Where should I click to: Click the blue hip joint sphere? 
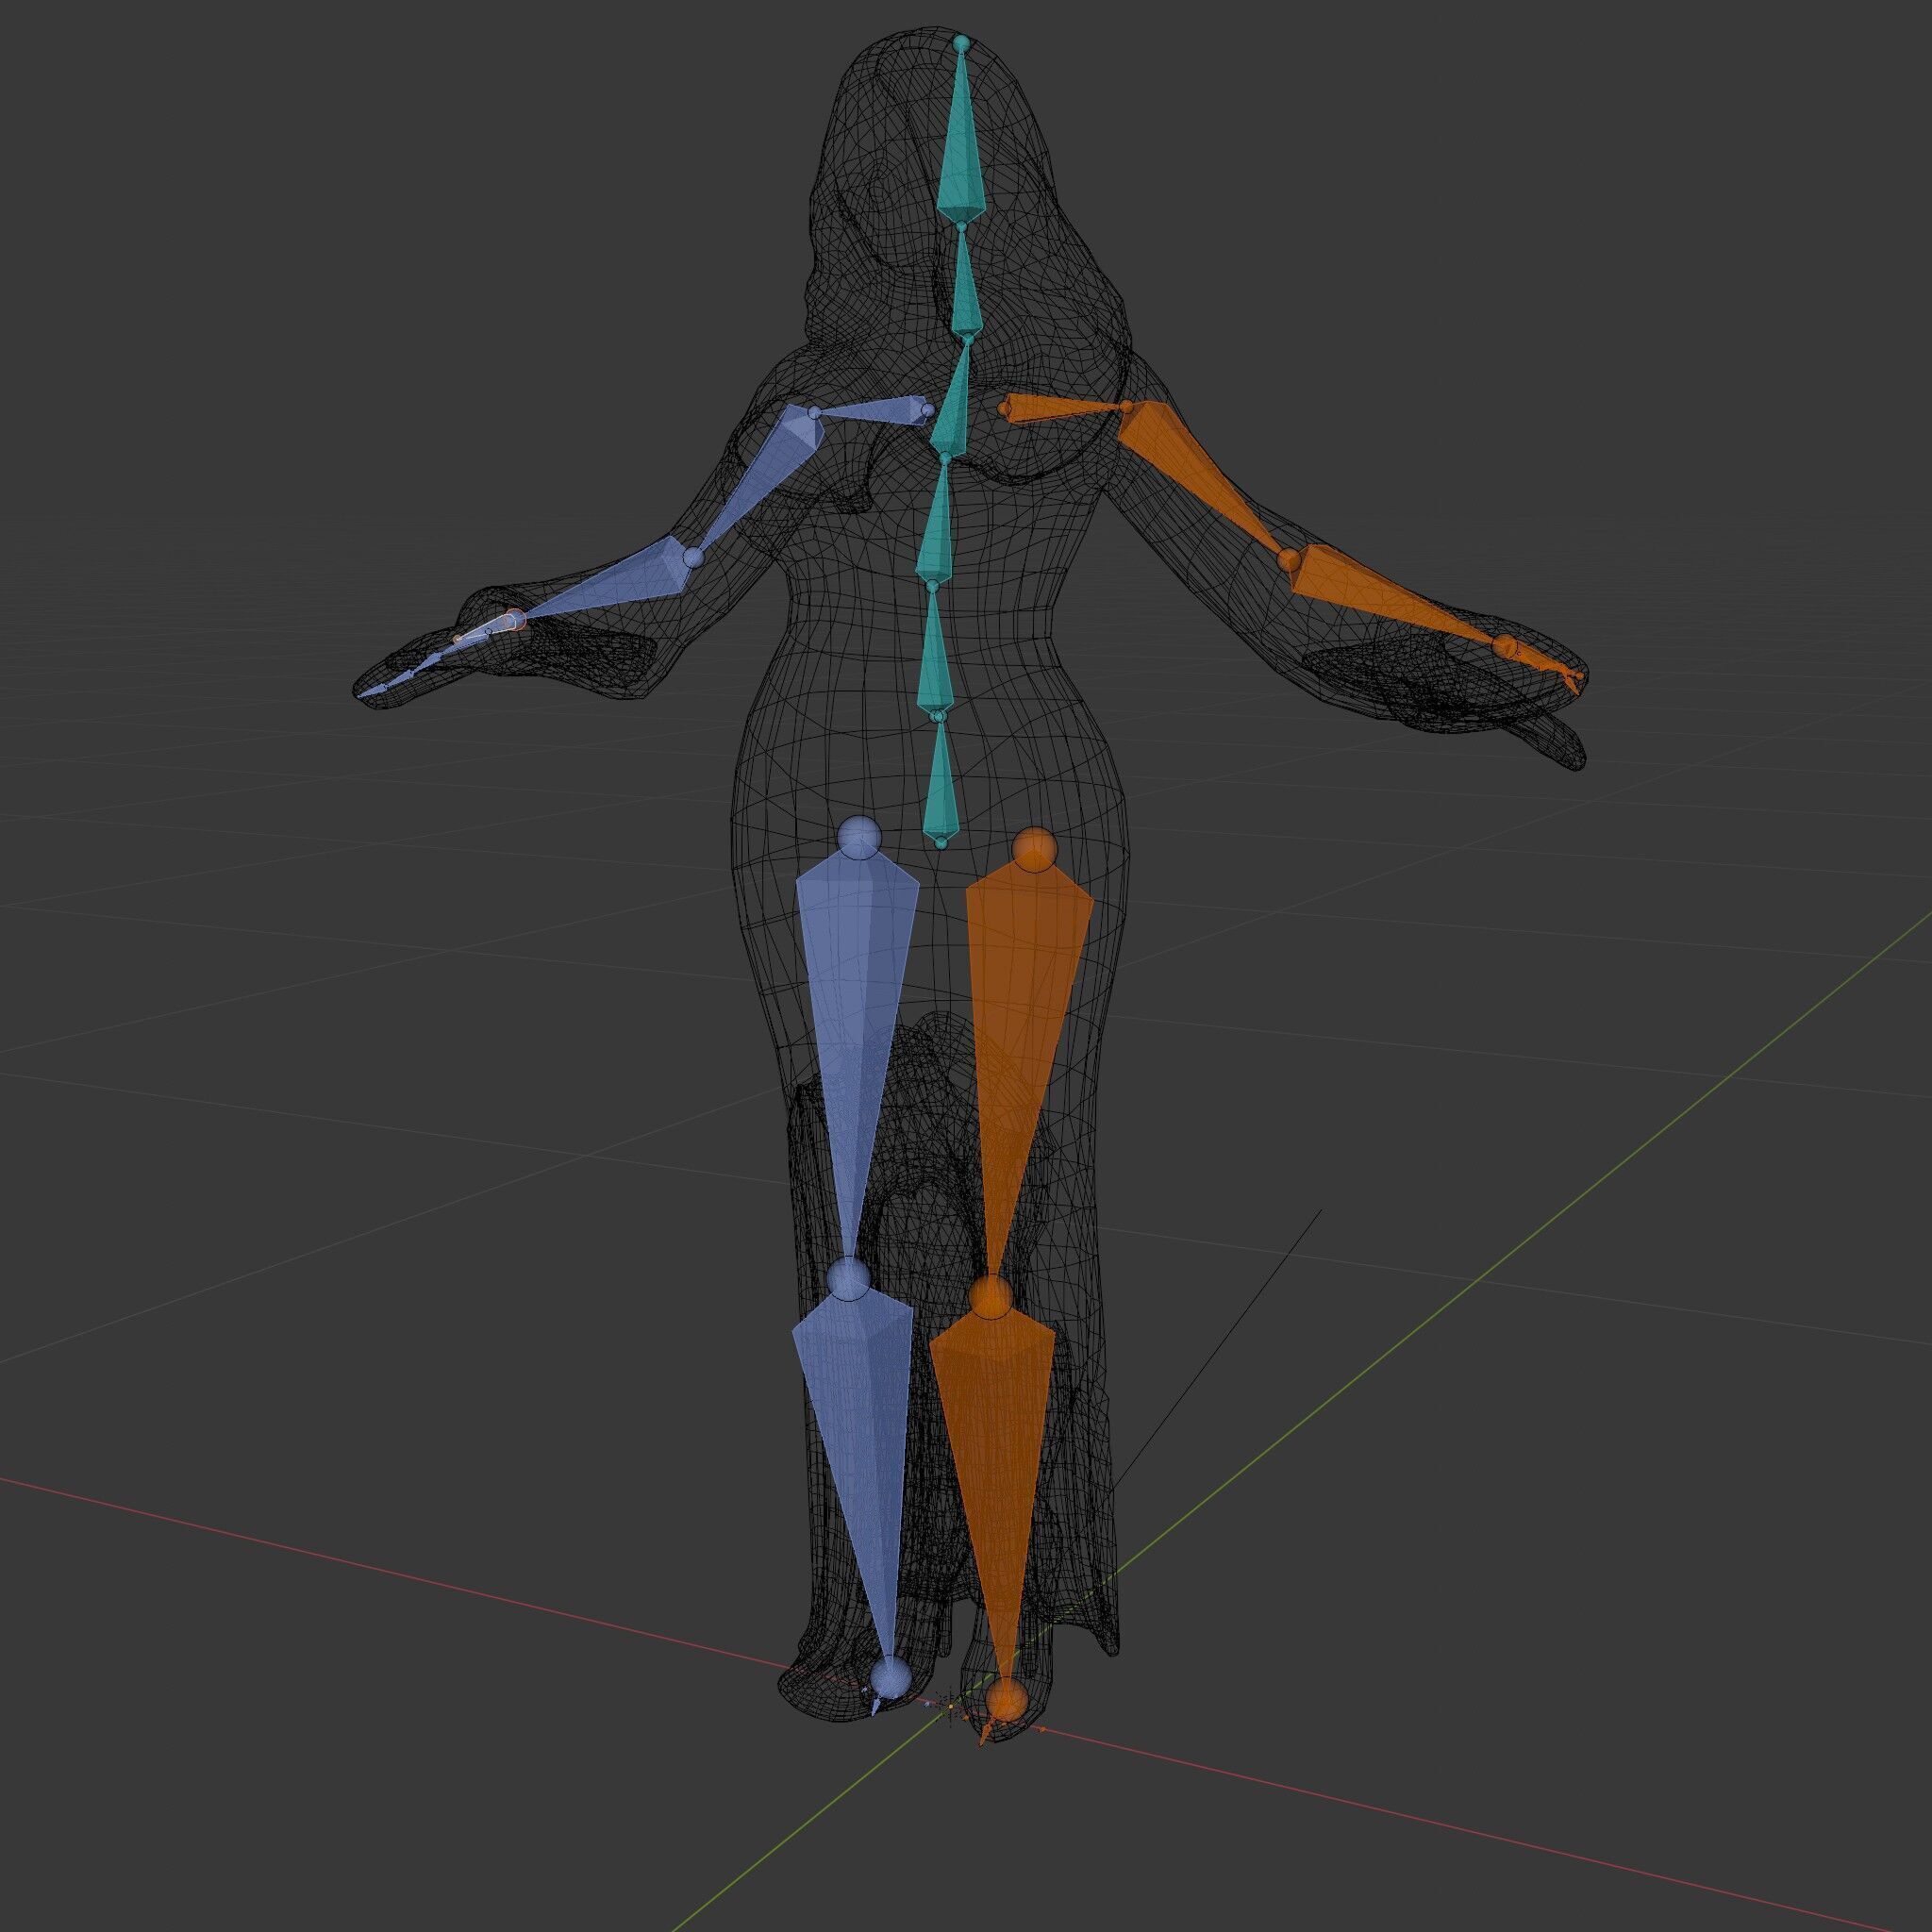(858, 837)
